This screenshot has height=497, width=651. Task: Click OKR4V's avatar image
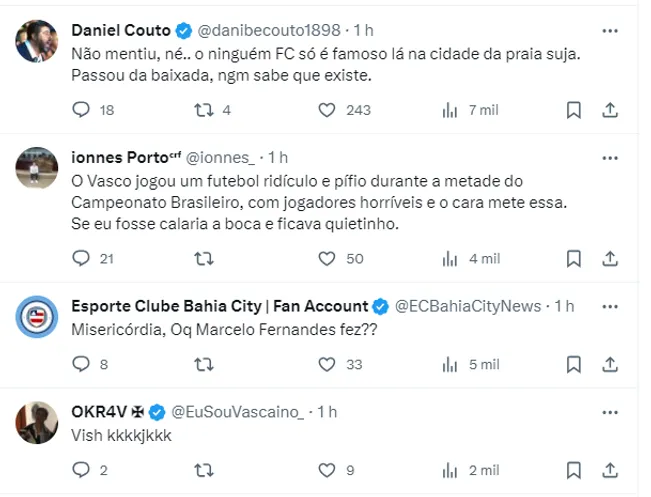pyautogui.click(x=37, y=421)
